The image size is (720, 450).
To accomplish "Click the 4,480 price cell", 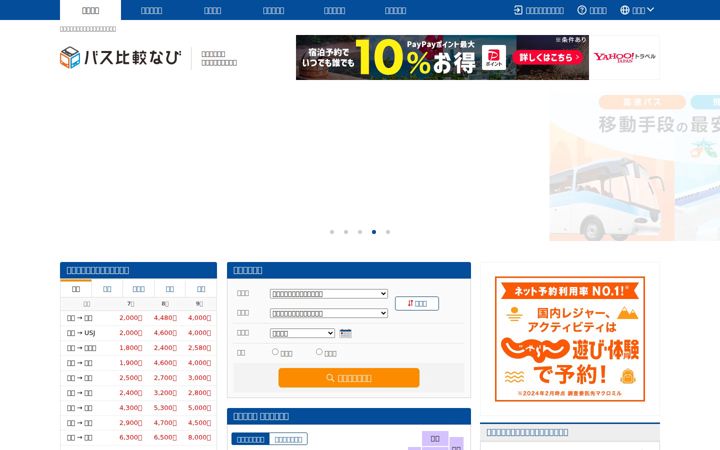I will coord(165,318).
